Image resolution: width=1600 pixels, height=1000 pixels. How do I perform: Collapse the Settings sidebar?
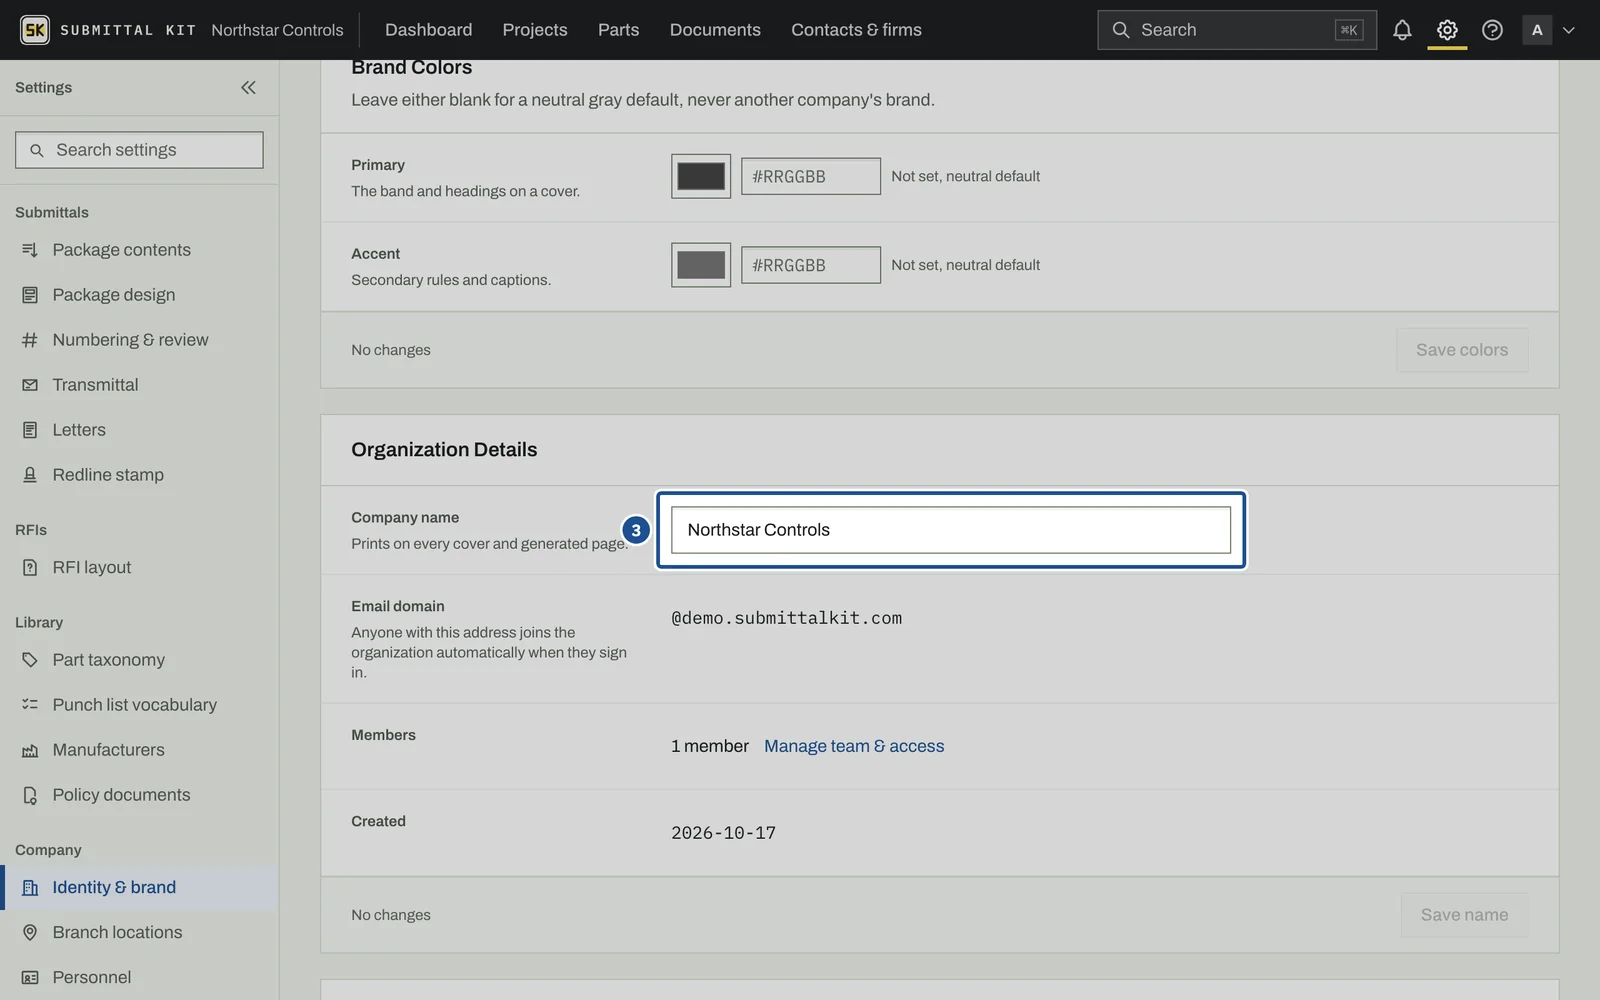click(248, 88)
